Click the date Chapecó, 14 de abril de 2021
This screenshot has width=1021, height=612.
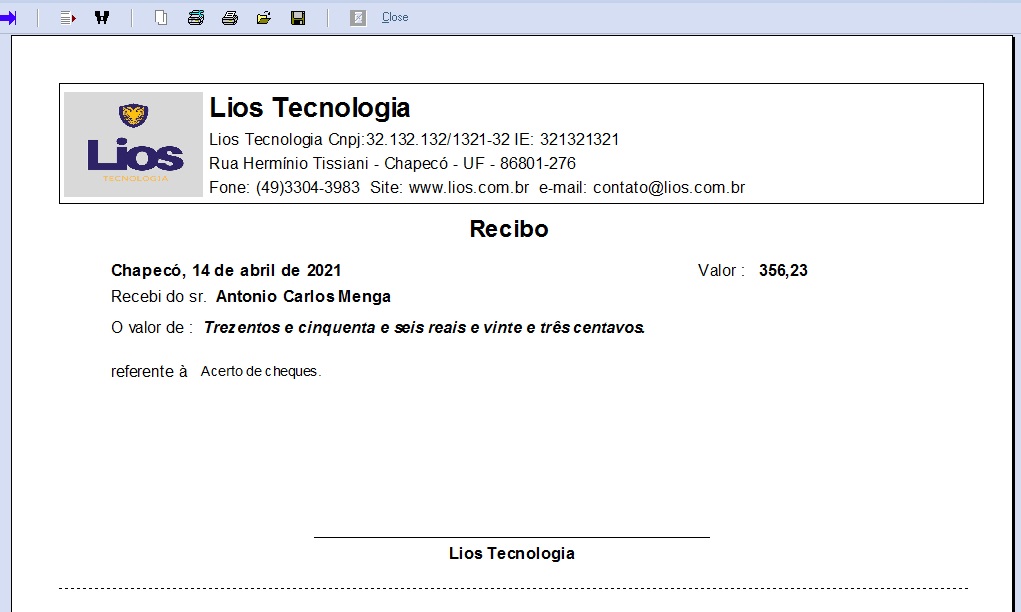pos(226,270)
